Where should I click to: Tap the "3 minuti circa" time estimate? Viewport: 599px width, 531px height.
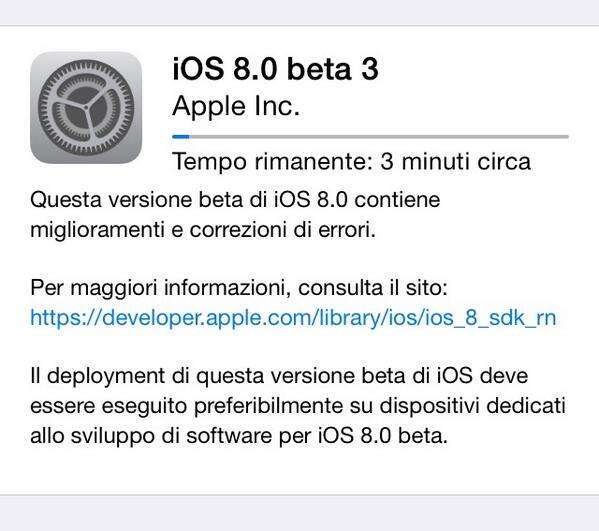(455, 161)
